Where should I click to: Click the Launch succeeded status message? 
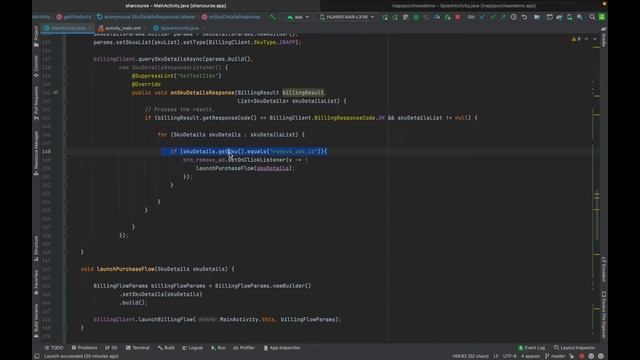click(81, 356)
